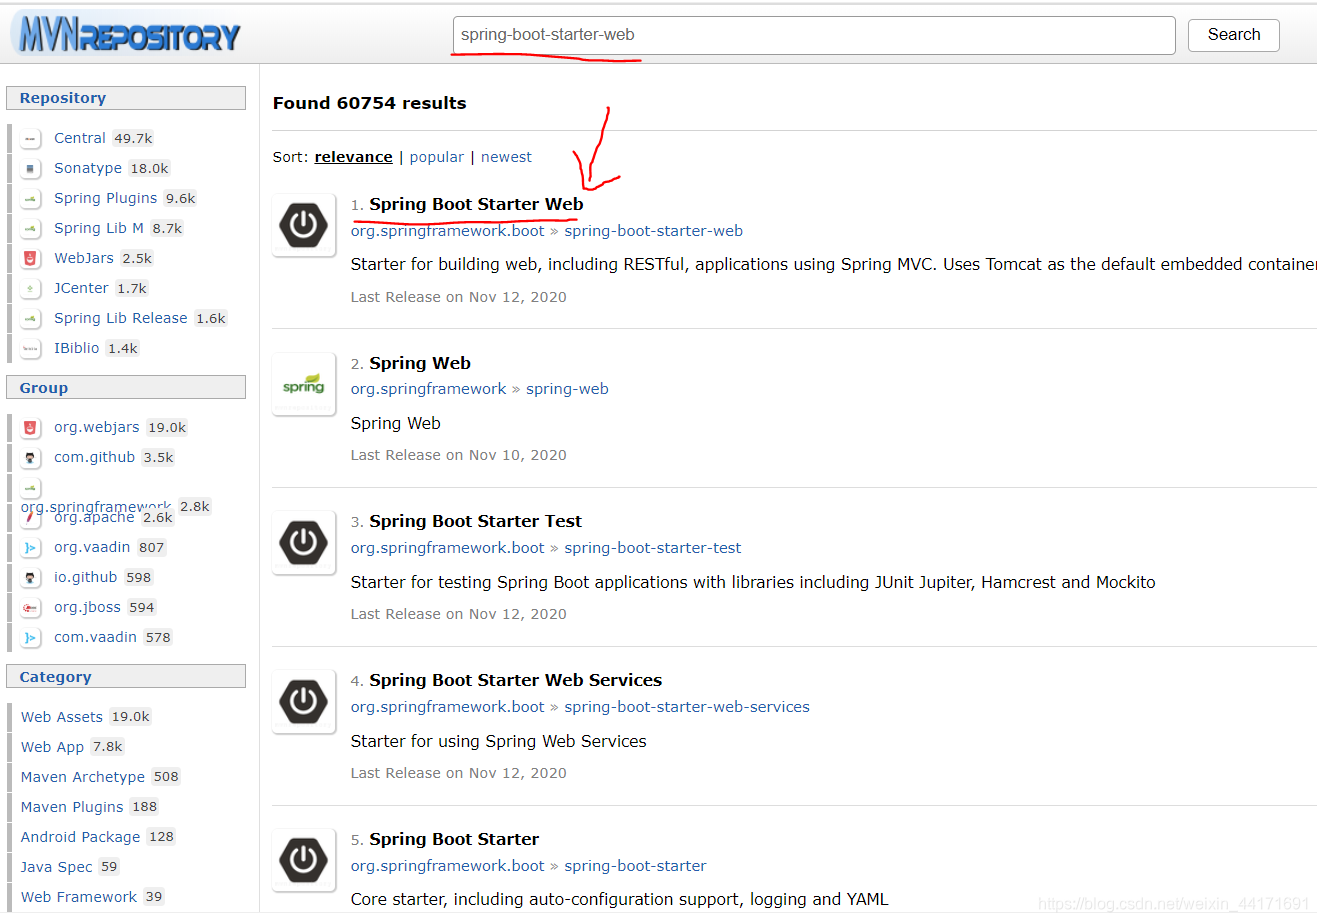Filter by org.apache group

pyautogui.click(x=94, y=517)
